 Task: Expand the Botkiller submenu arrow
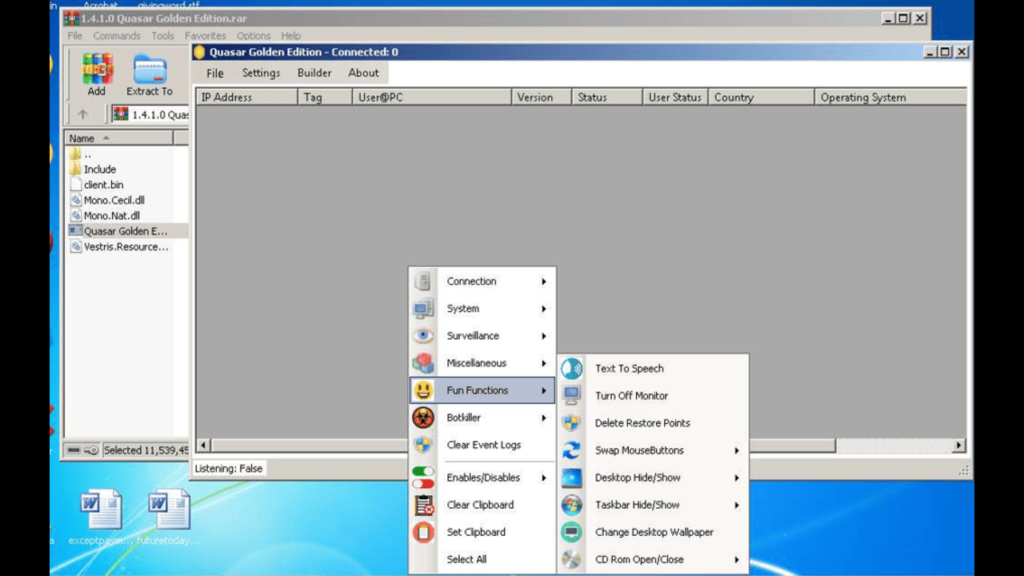point(543,418)
